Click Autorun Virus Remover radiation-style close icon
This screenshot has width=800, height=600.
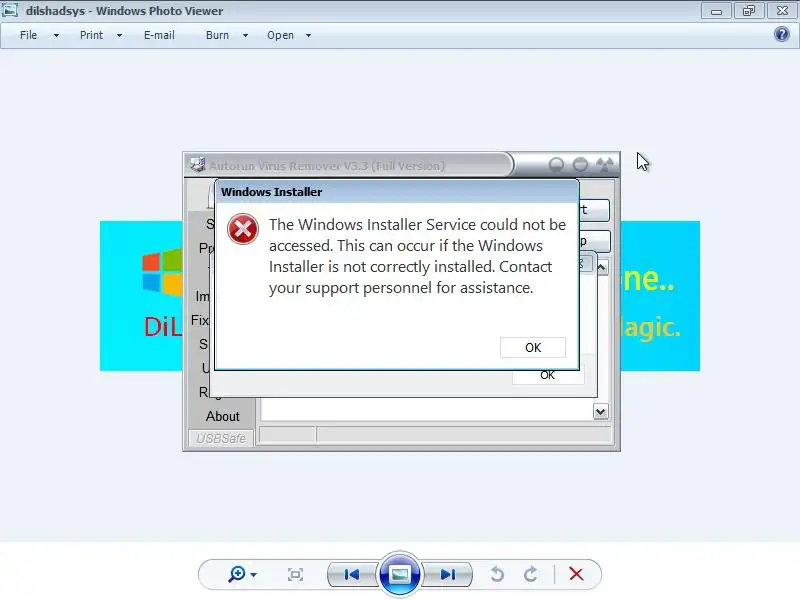605,164
